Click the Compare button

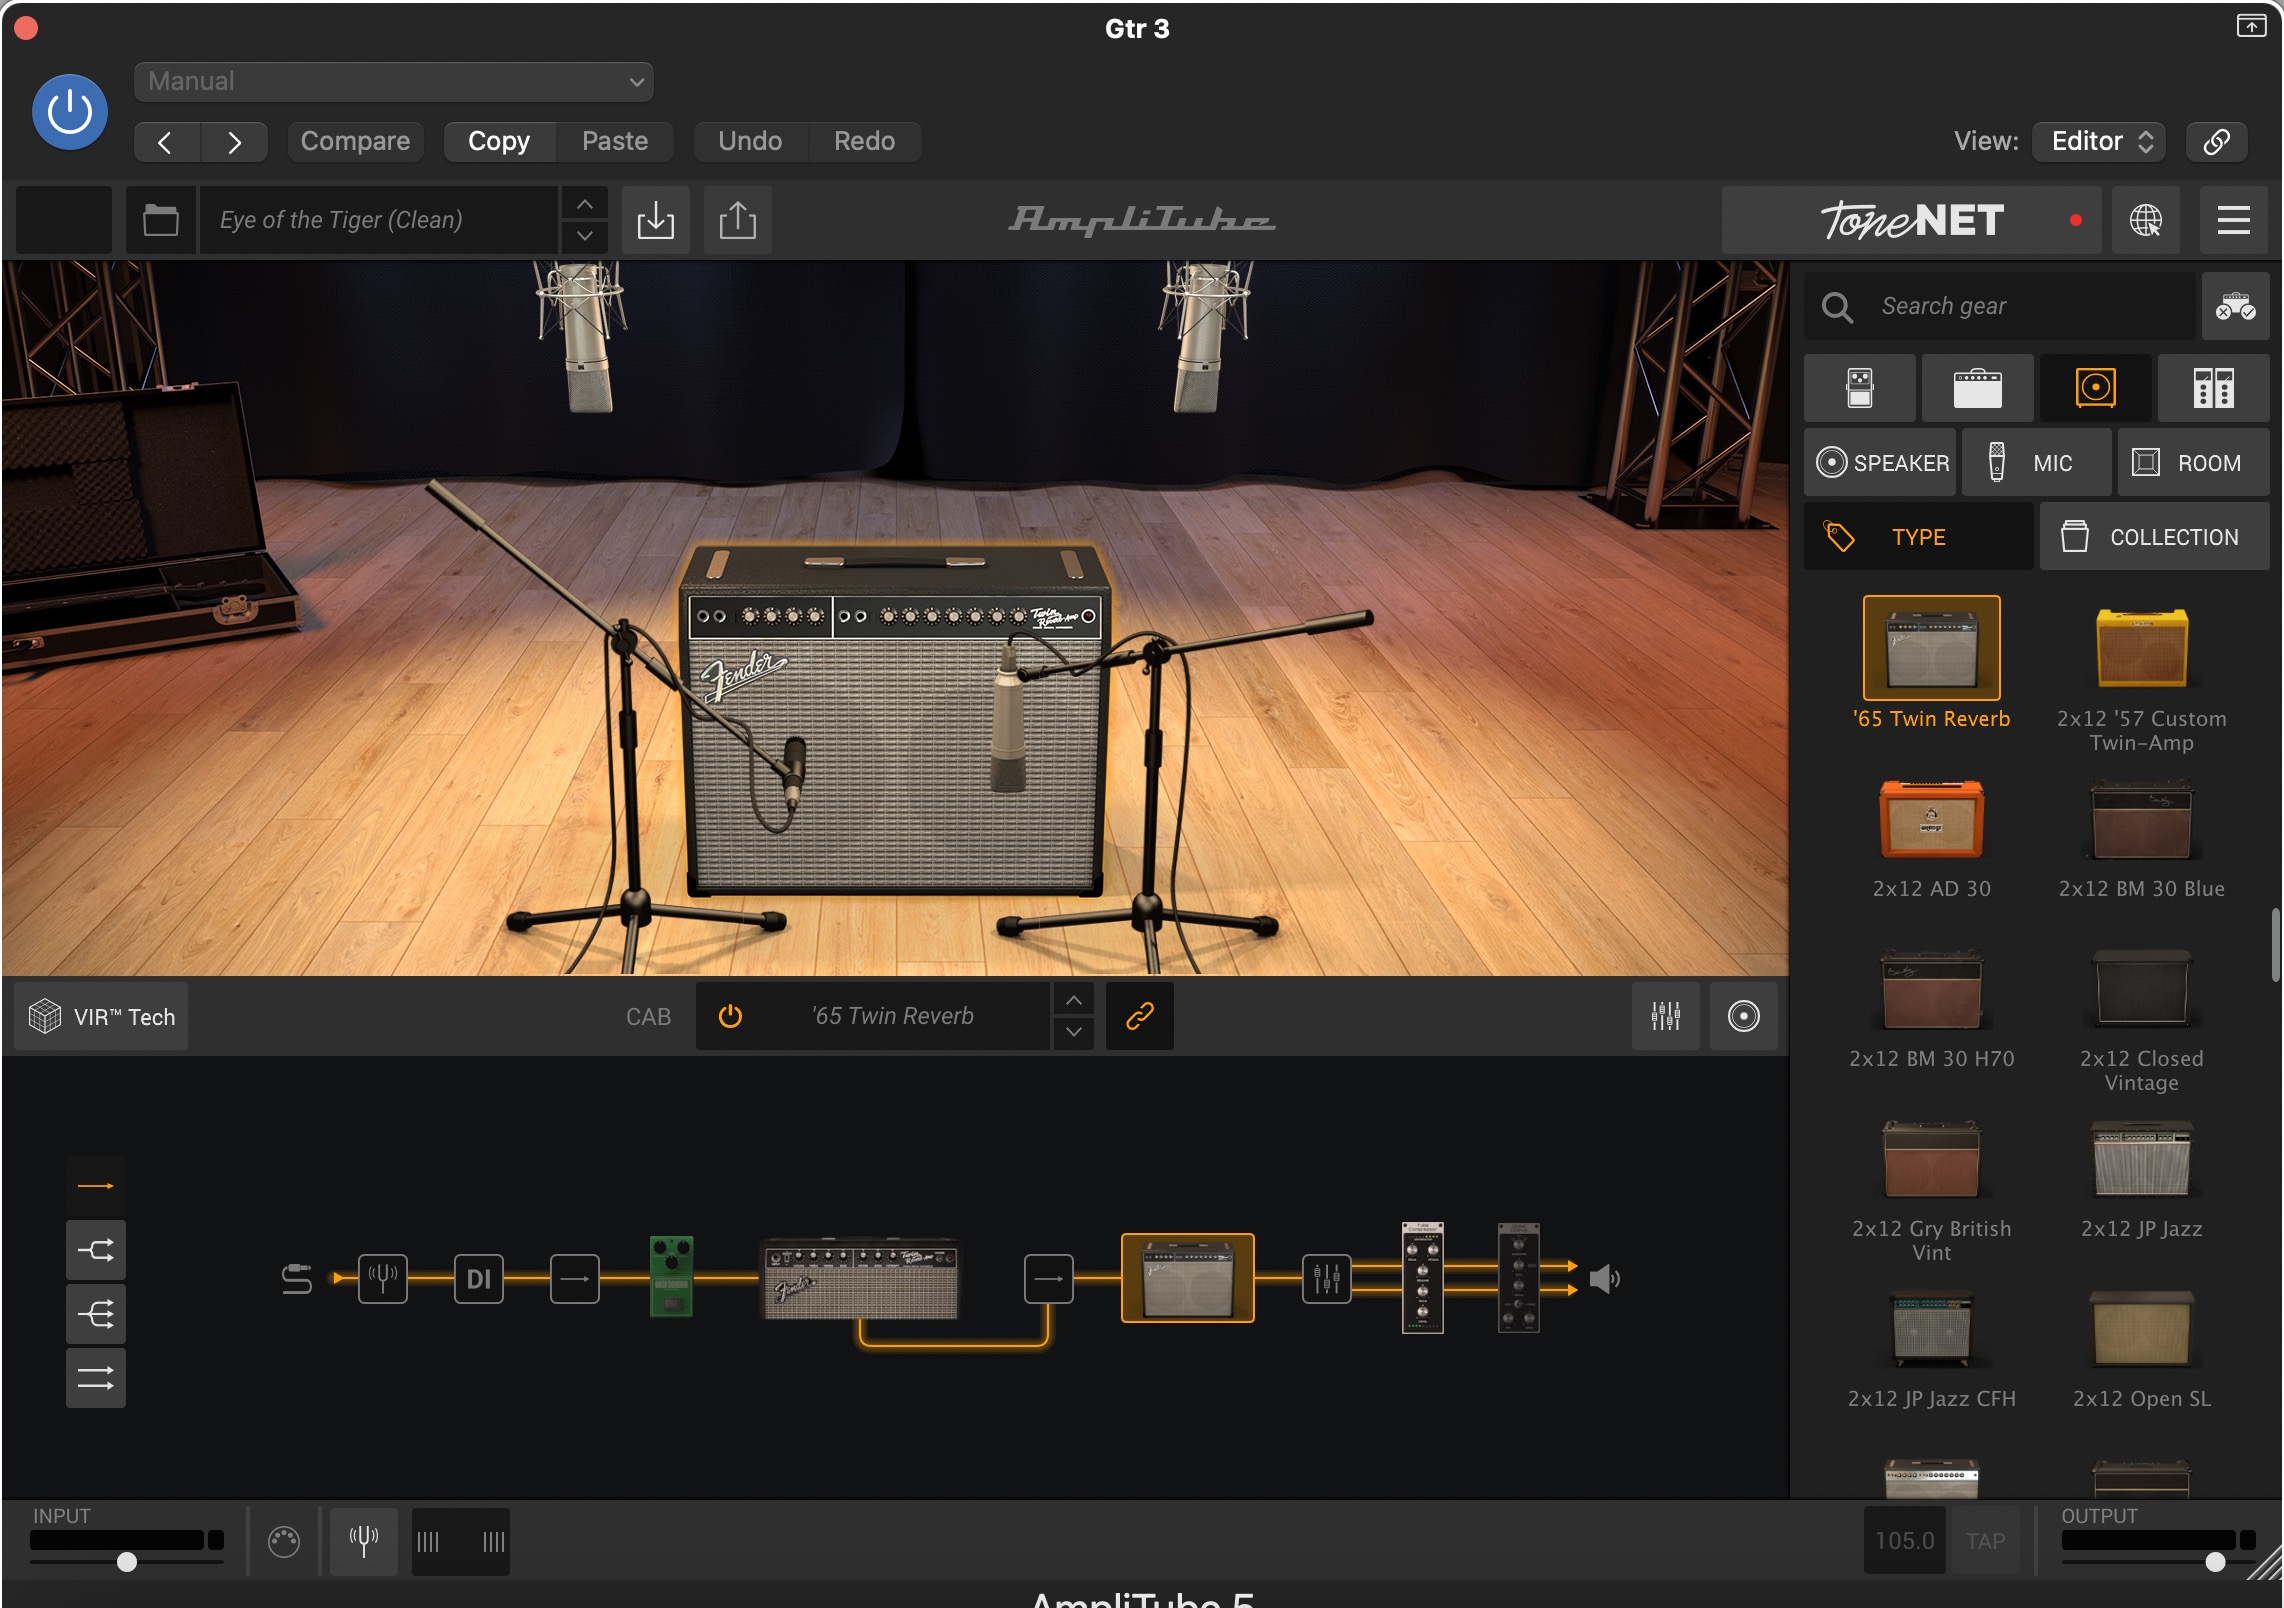coord(355,141)
